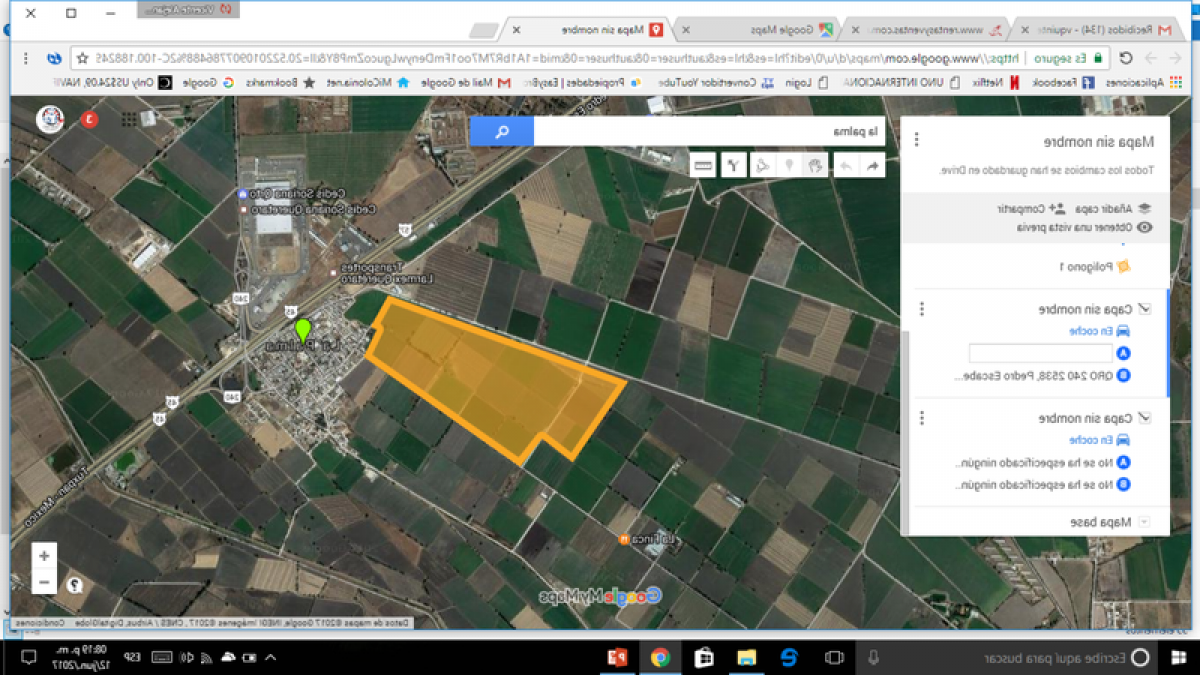Viewport: 1200px width, 675px height.
Task: Select the measure distances ruler tool
Action: coord(703,165)
